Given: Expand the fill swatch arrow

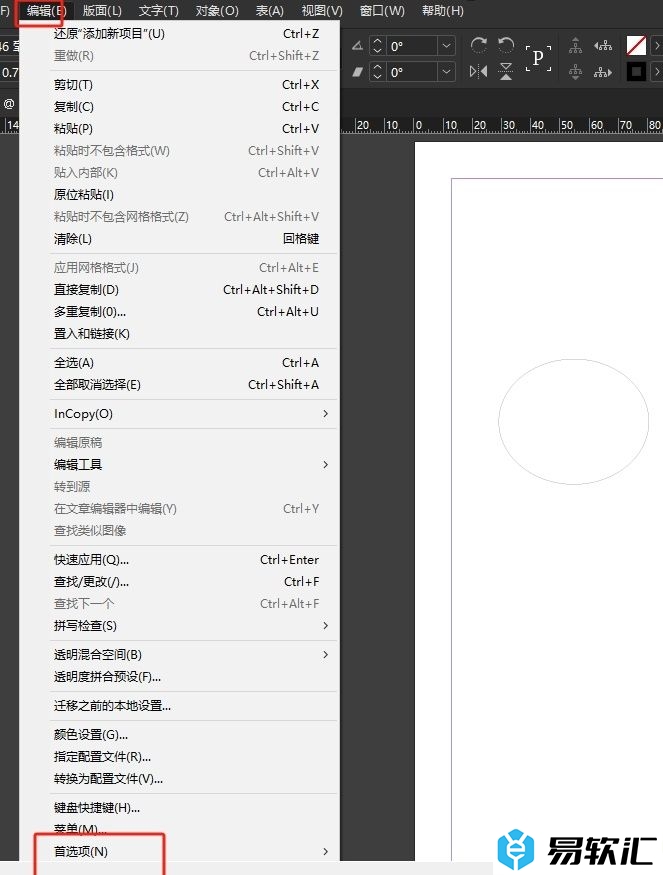Looking at the screenshot, I should click(x=657, y=45).
